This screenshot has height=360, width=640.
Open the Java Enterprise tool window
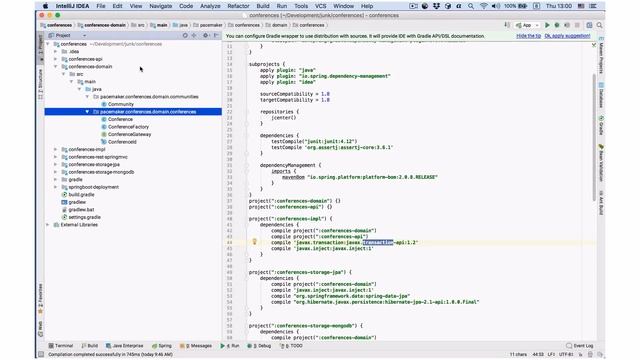click(124, 346)
